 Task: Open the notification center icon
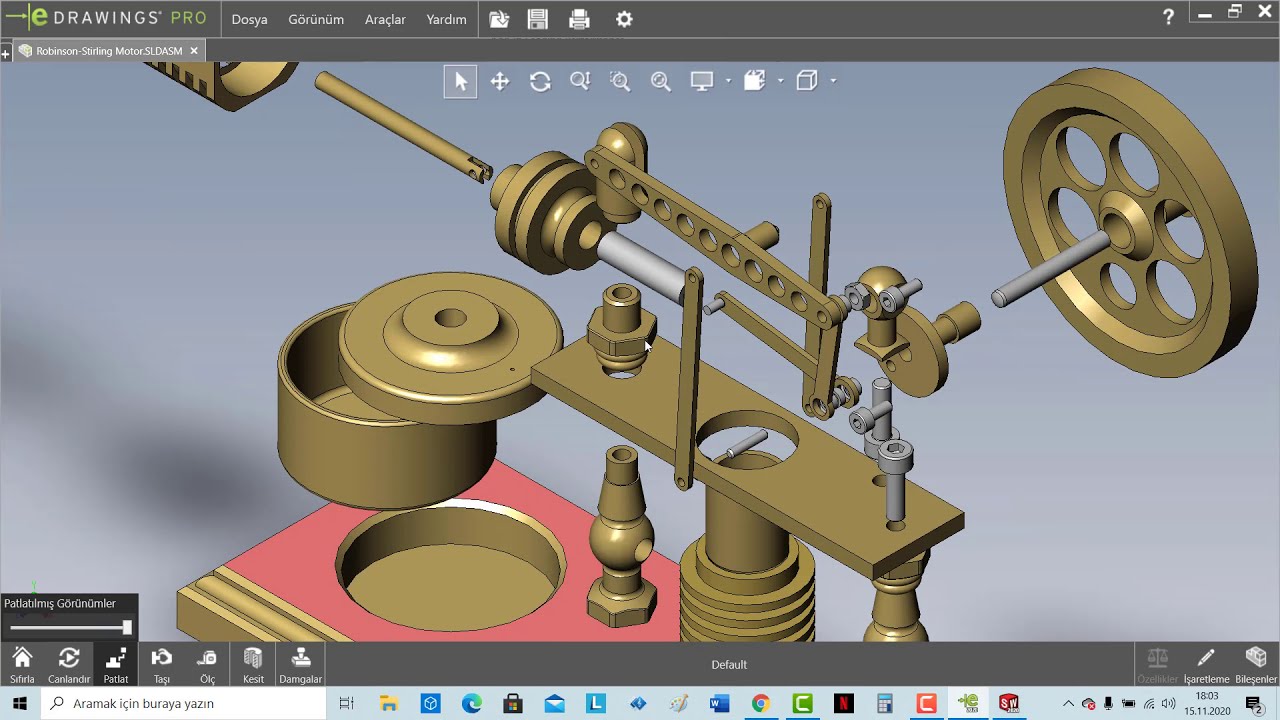click(x=1255, y=704)
